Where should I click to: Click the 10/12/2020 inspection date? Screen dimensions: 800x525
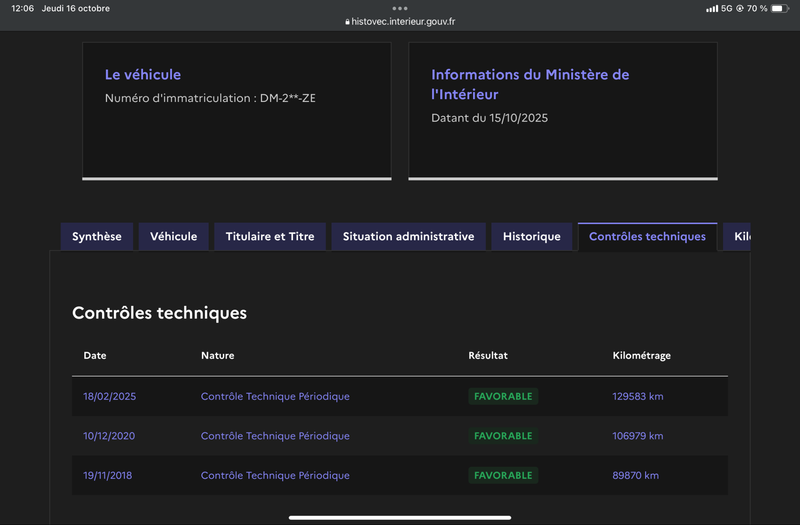pyautogui.click(x=109, y=436)
